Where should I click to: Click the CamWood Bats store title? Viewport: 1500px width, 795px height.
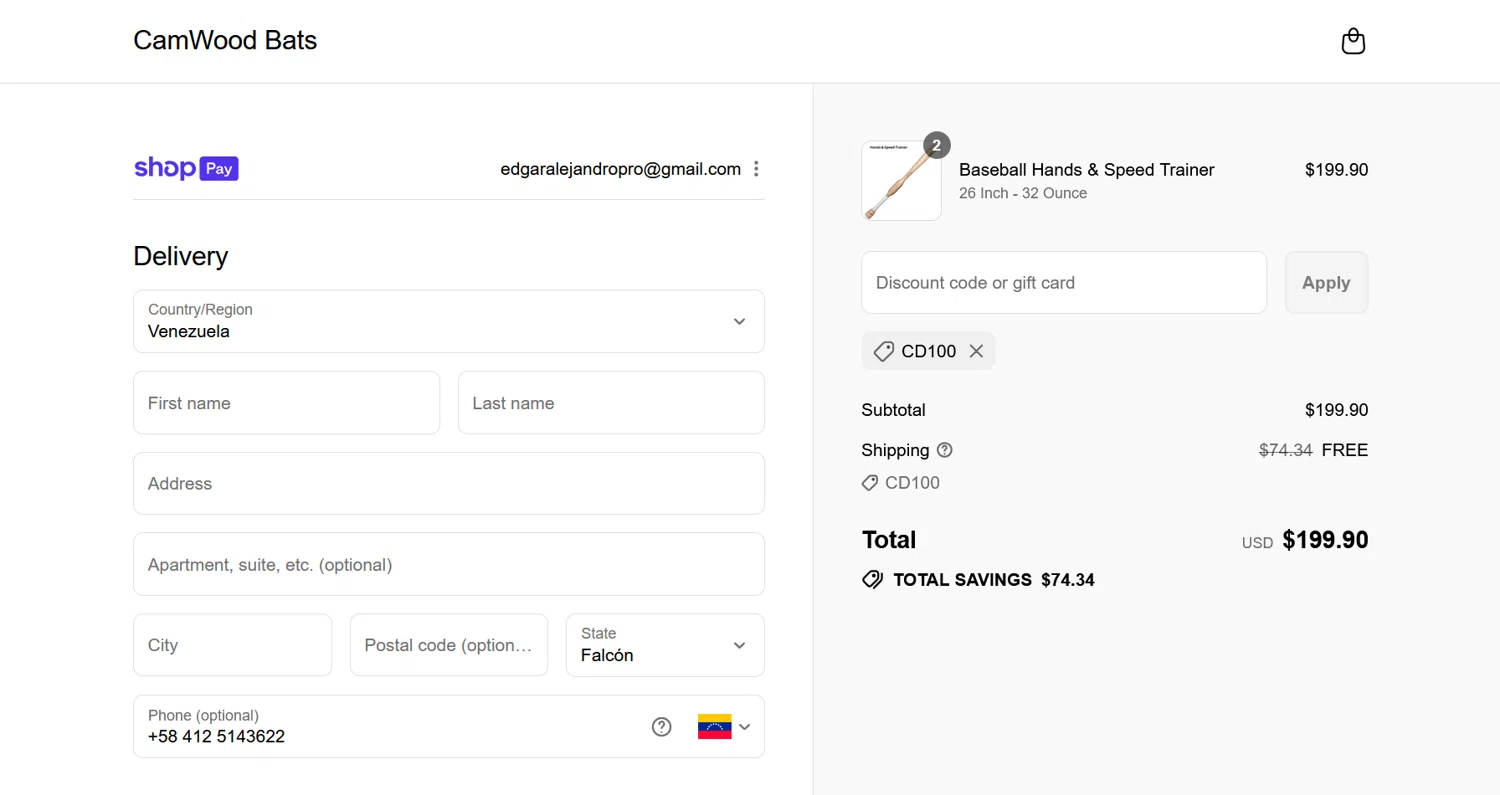(225, 41)
